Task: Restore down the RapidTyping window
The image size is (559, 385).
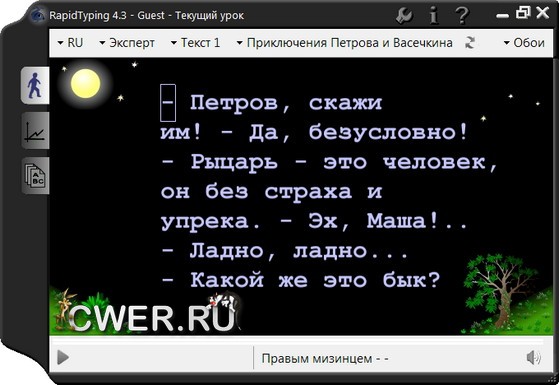Action: 523,13
